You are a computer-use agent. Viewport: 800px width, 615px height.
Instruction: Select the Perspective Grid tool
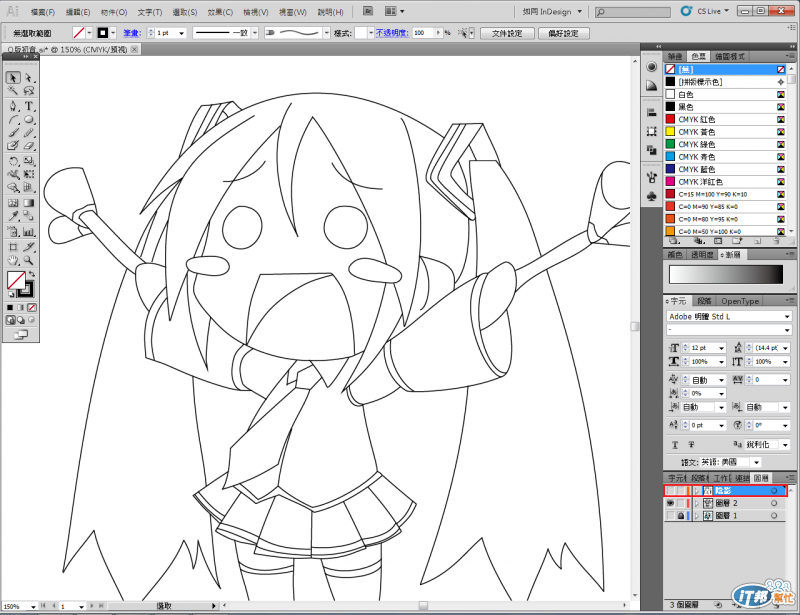click(x=29, y=188)
